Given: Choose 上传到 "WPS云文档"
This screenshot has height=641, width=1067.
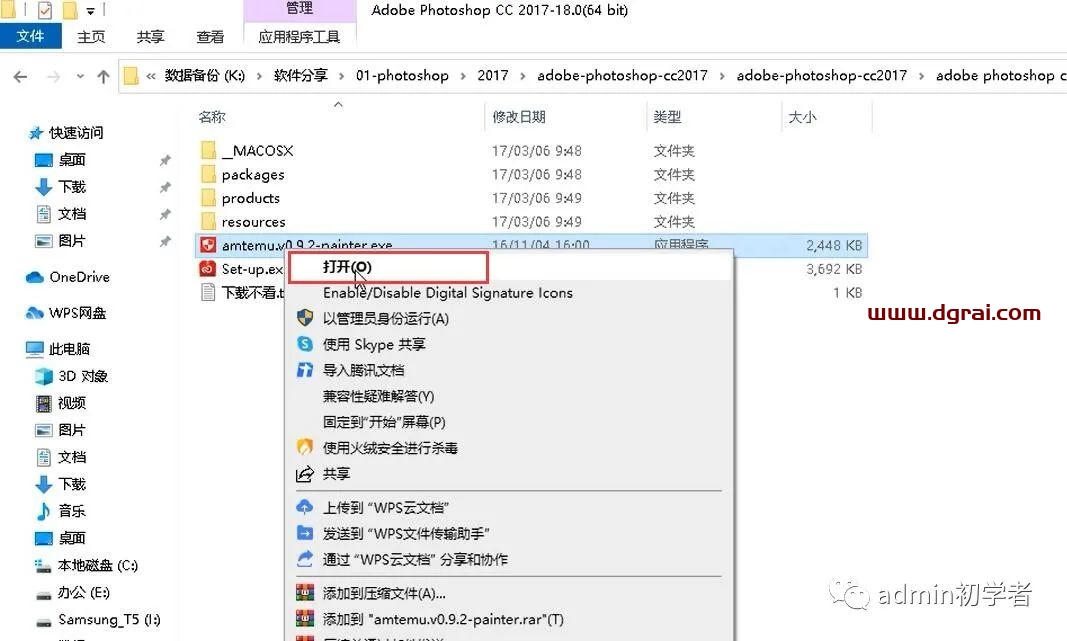Looking at the screenshot, I should (x=385, y=508).
